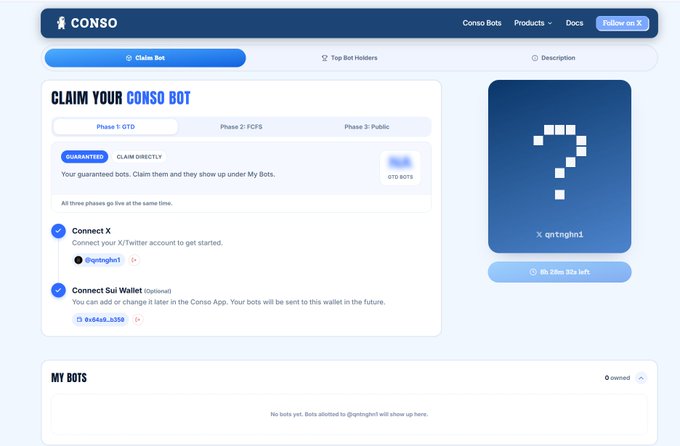
Task: Click the Conso astronaut logo icon
Action: point(61,23)
